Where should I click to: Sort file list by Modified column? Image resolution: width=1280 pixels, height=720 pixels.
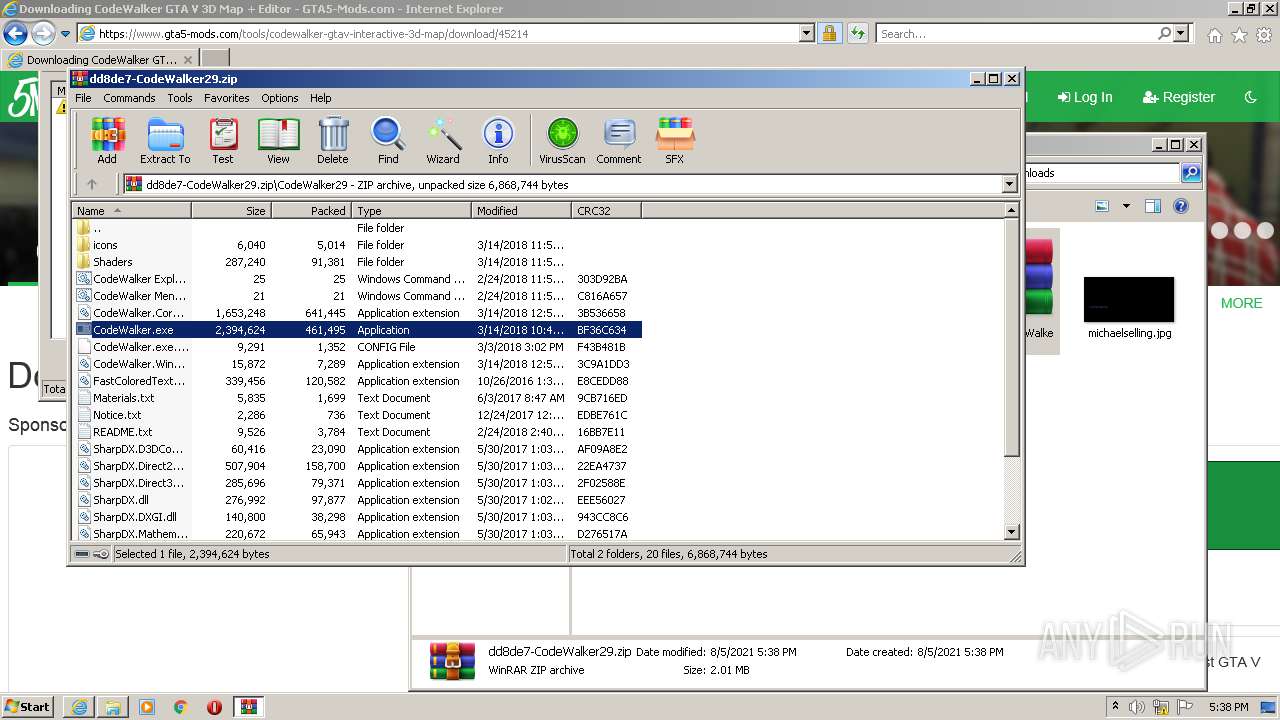point(522,211)
